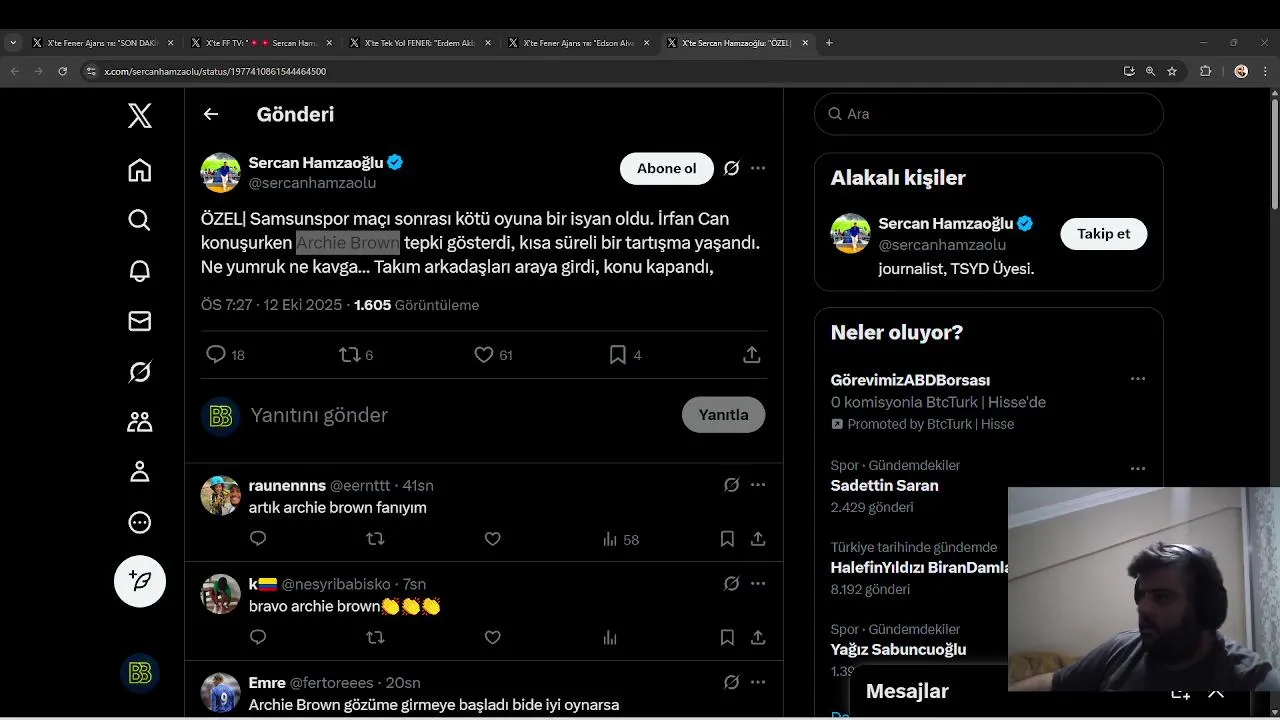Click the Yanıtla reply button
1280x720 pixels.
click(x=723, y=415)
